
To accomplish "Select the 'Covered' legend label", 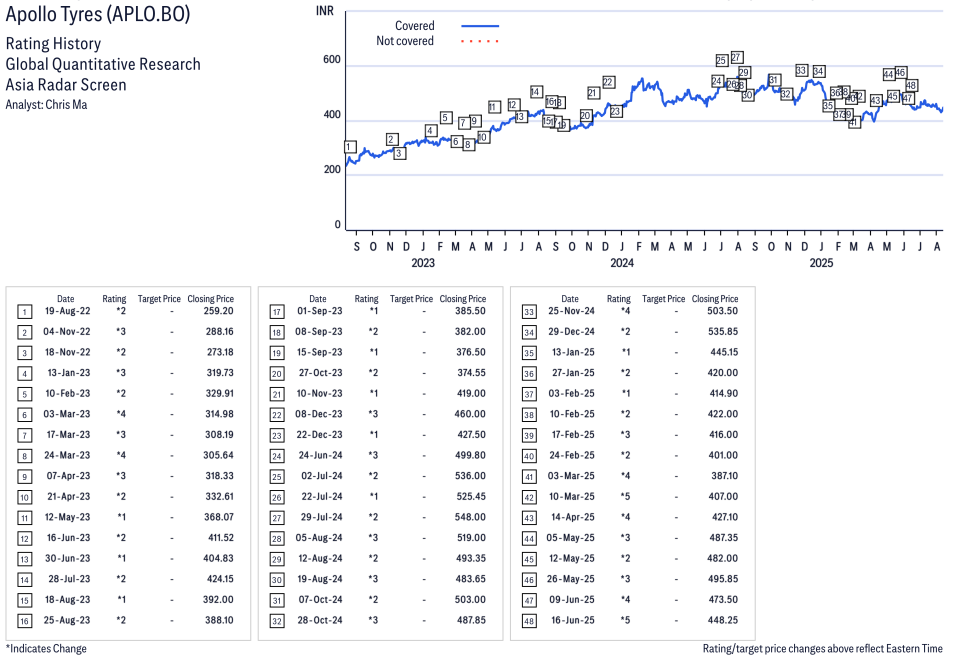I will coord(414,26).
